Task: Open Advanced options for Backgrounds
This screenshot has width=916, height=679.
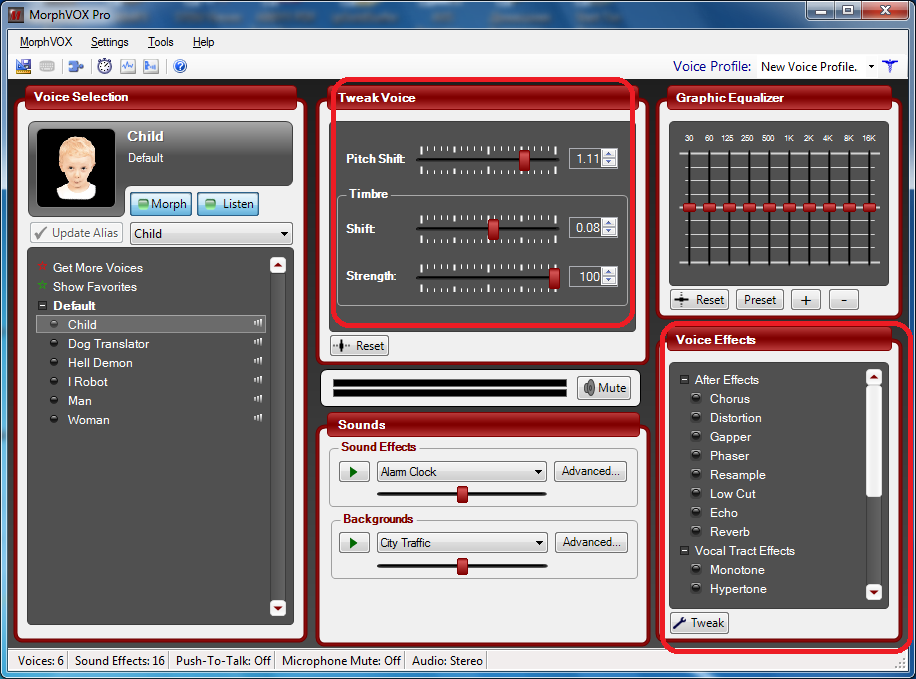Action: pyautogui.click(x=591, y=542)
